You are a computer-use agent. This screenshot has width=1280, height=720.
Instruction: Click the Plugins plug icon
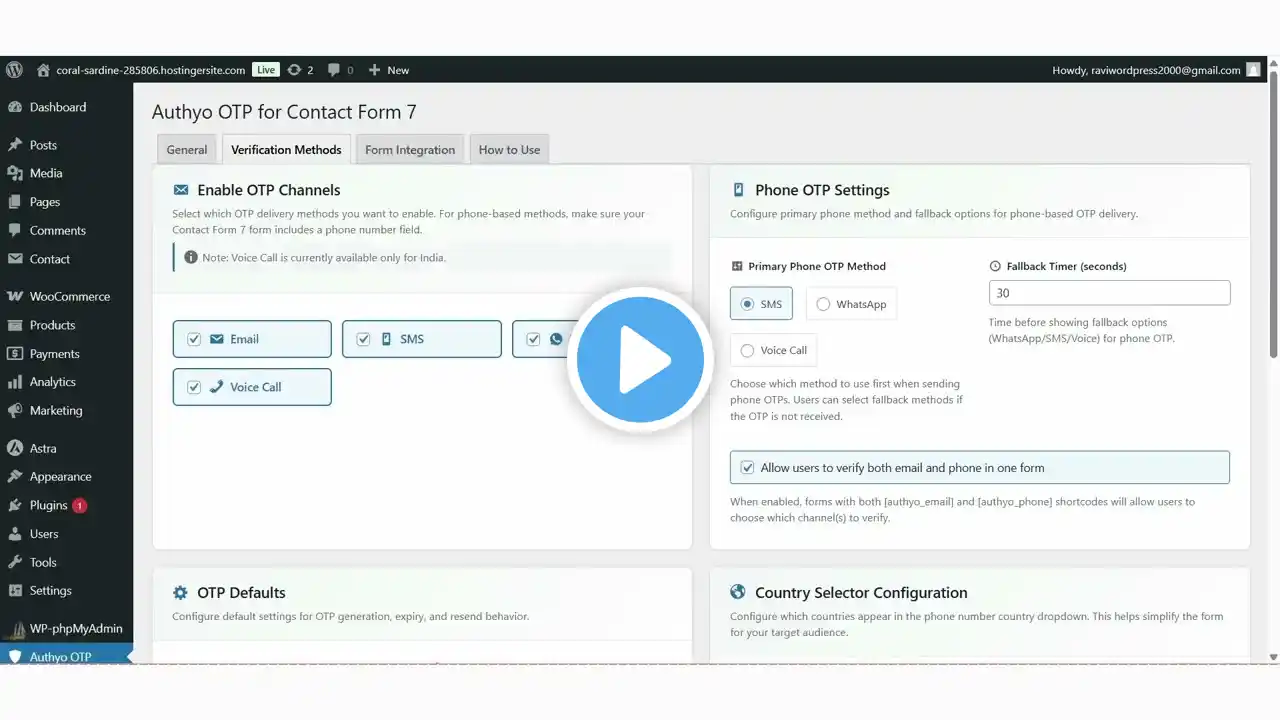pos(15,506)
